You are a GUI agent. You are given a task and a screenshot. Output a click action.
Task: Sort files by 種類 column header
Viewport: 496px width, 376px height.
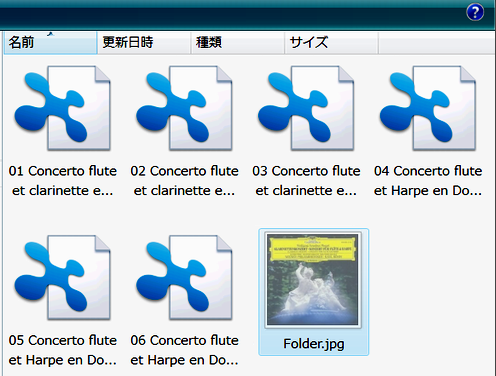(x=238, y=43)
